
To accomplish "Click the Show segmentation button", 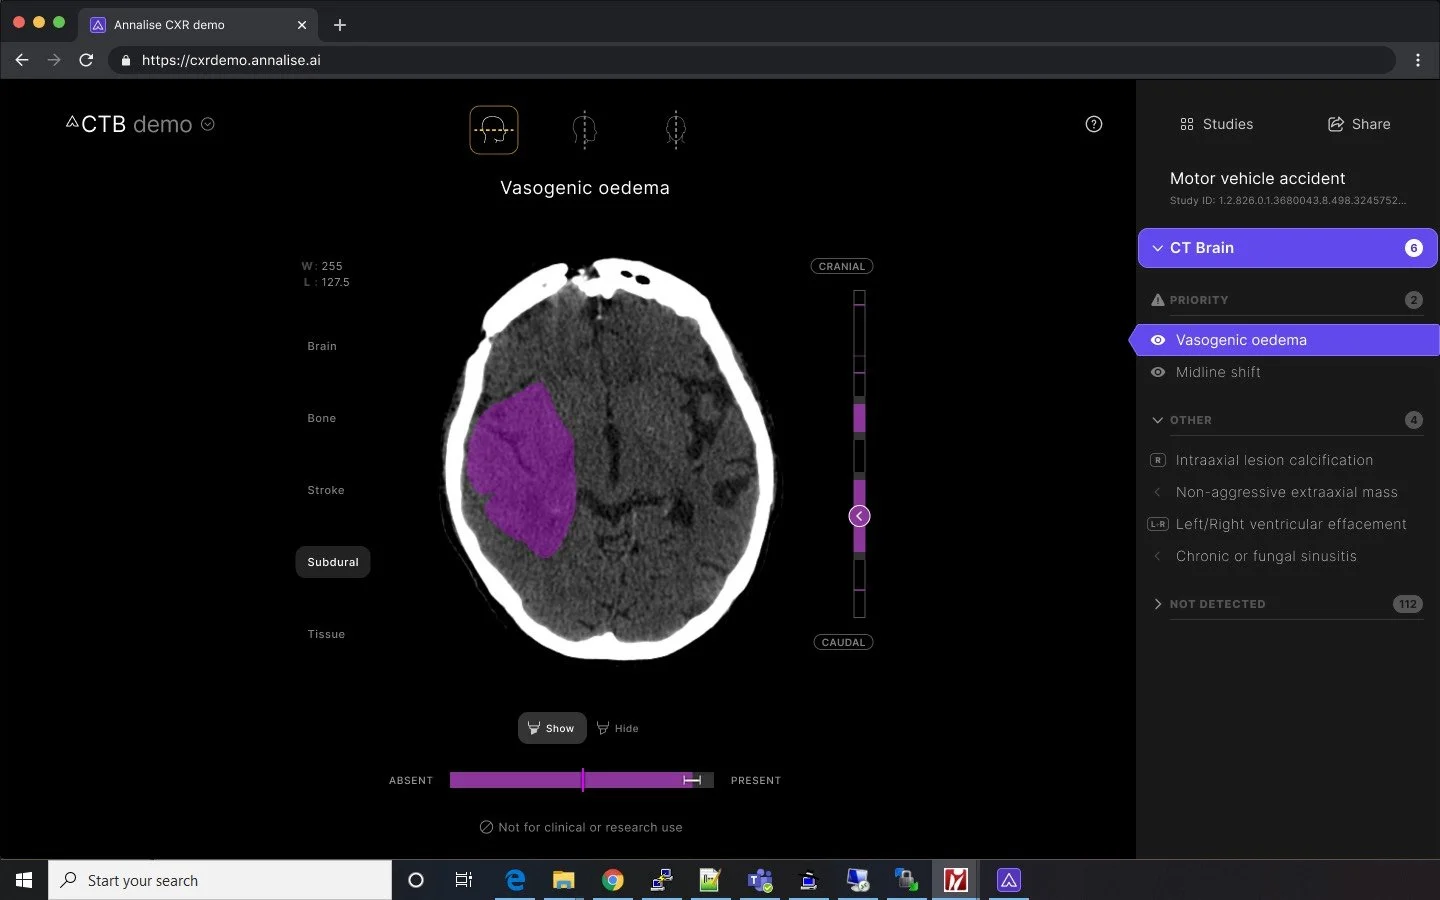I will point(551,728).
